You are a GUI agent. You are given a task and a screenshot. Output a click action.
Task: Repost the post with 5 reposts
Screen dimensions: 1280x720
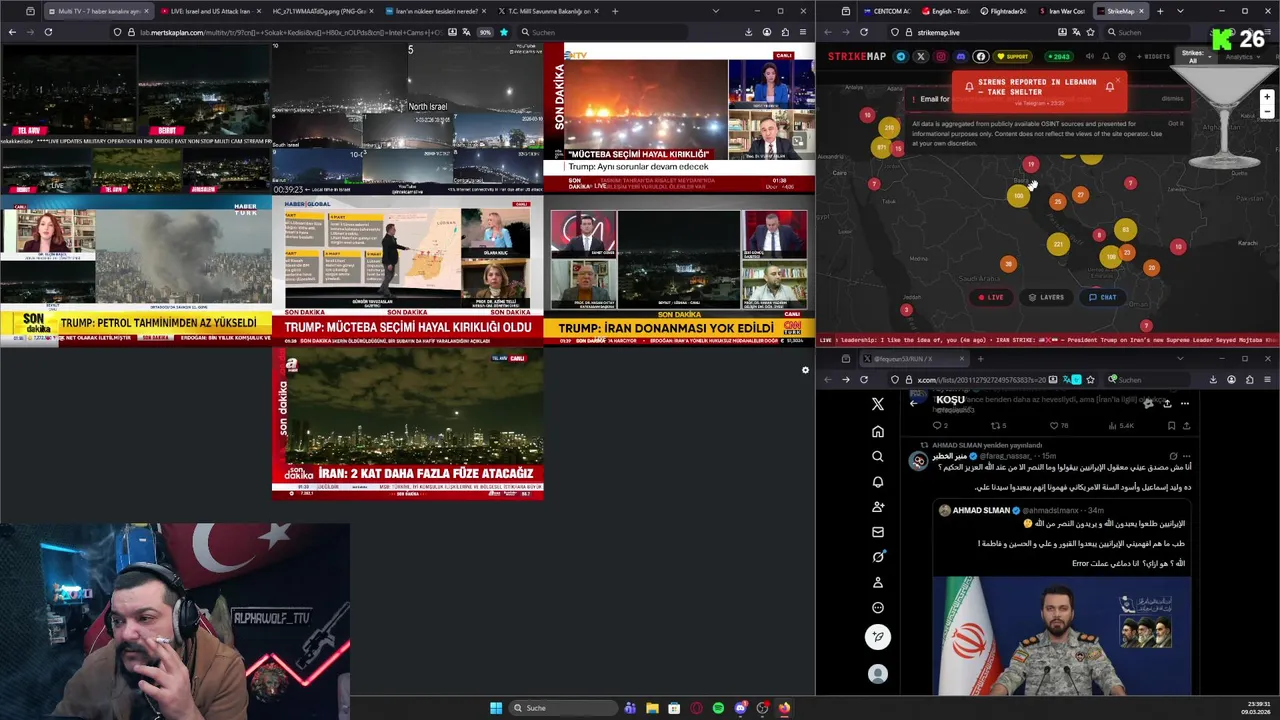pyautogui.click(x=999, y=426)
